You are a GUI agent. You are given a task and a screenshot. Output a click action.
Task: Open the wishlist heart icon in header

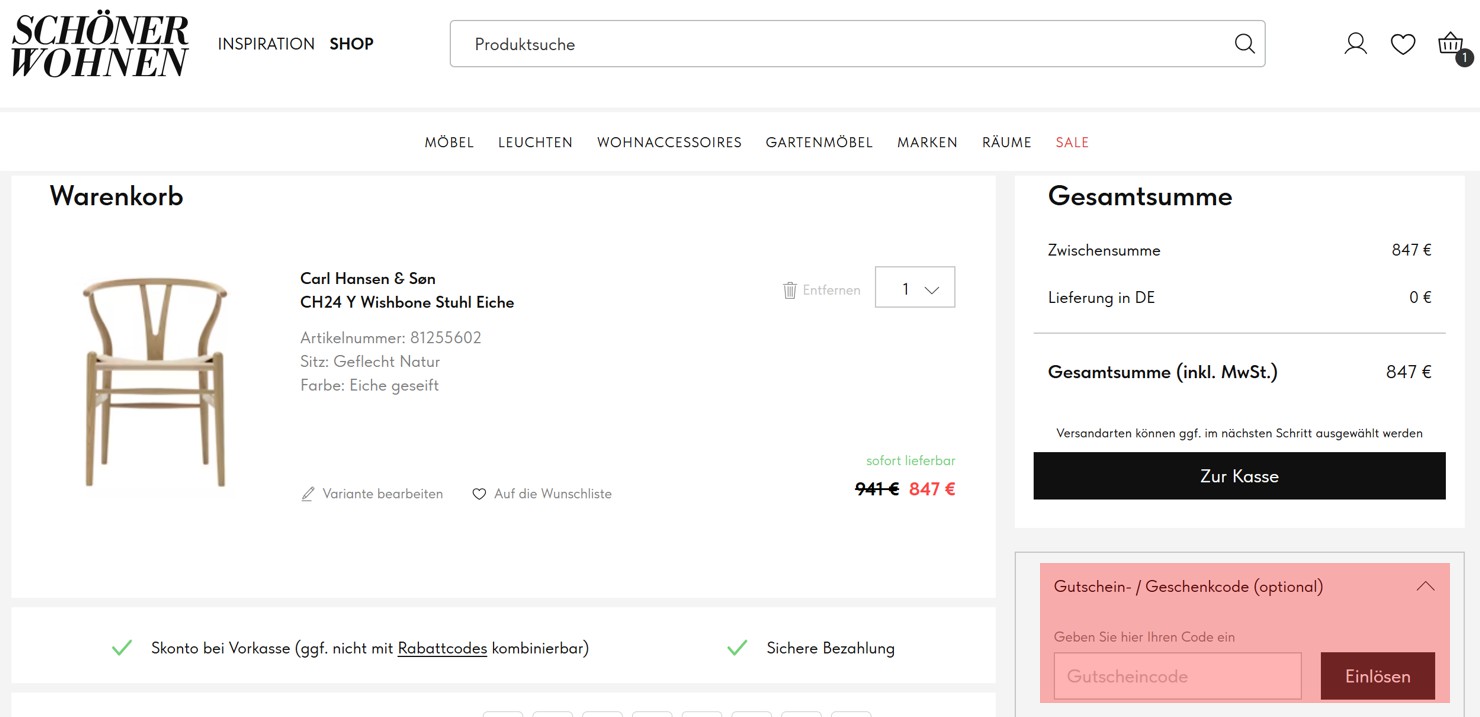(x=1403, y=44)
